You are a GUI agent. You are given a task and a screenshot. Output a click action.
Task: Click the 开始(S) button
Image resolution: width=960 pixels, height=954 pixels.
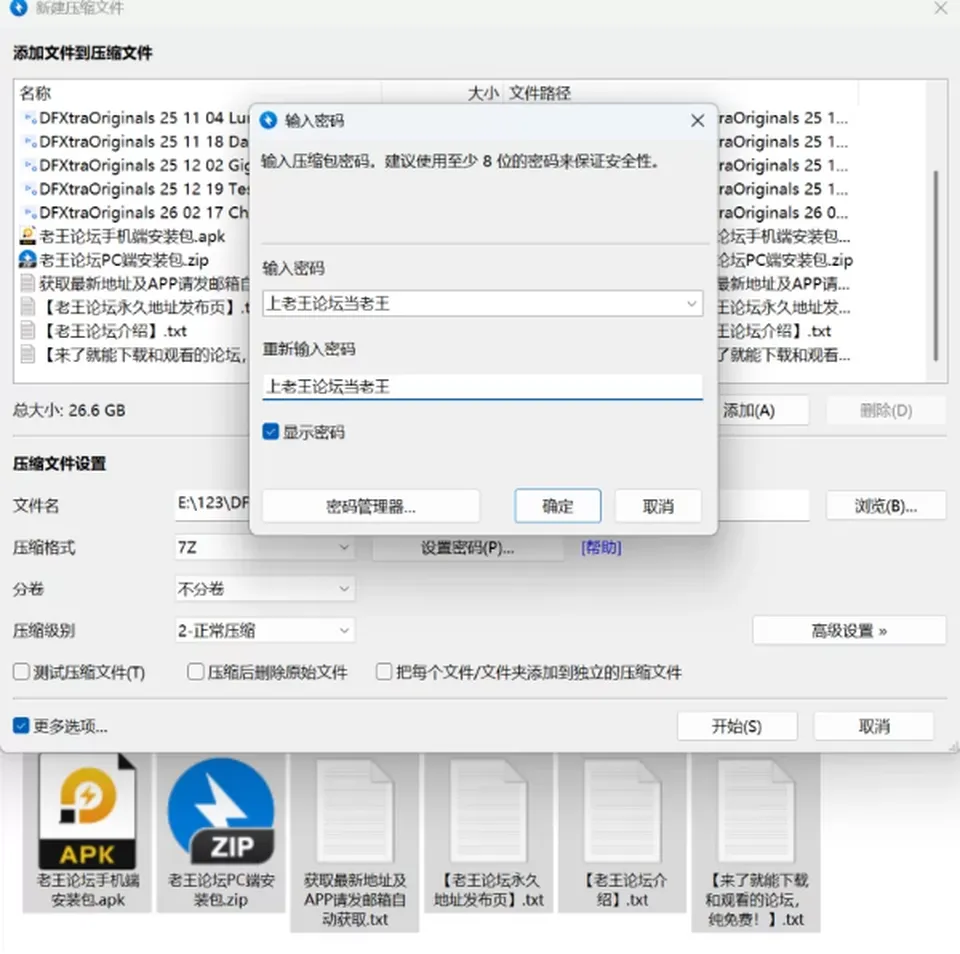pyautogui.click(x=737, y=726)
